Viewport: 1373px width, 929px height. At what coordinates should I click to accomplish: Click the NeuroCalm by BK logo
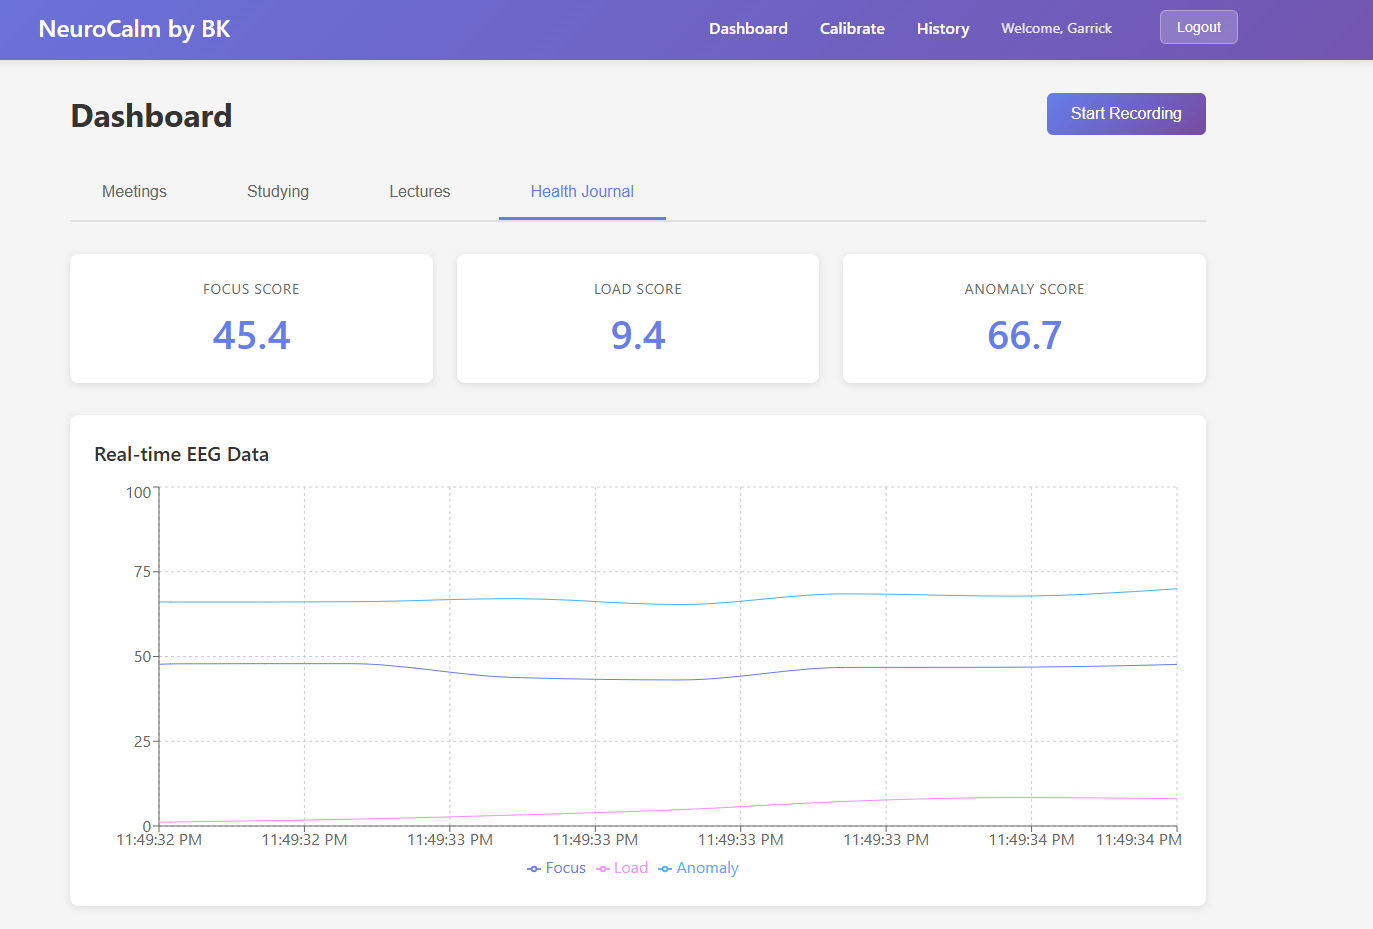coord(134,29)
